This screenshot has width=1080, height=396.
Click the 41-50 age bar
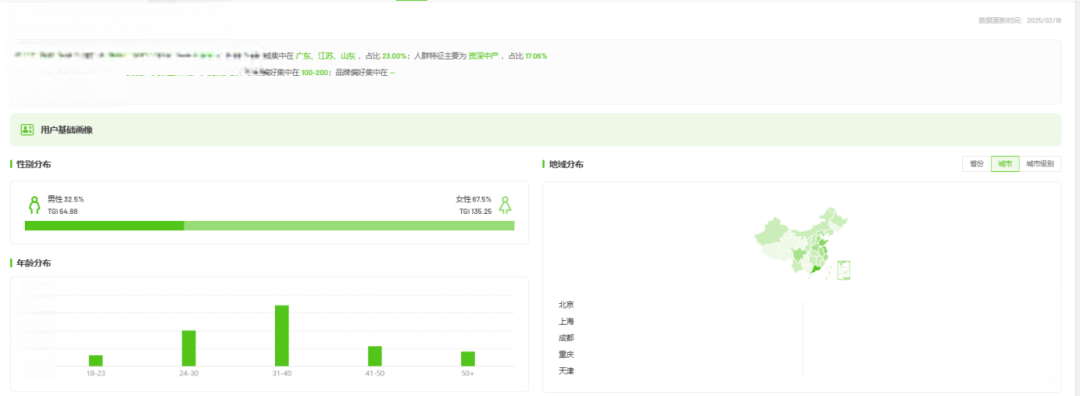pyautogui.click(x=375, y=356)
